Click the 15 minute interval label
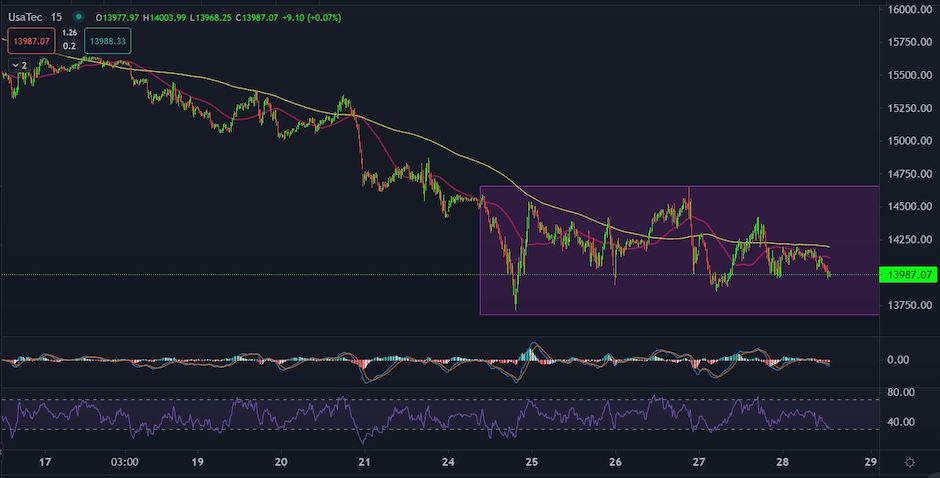940x478 pixels. tap(56, 17)
